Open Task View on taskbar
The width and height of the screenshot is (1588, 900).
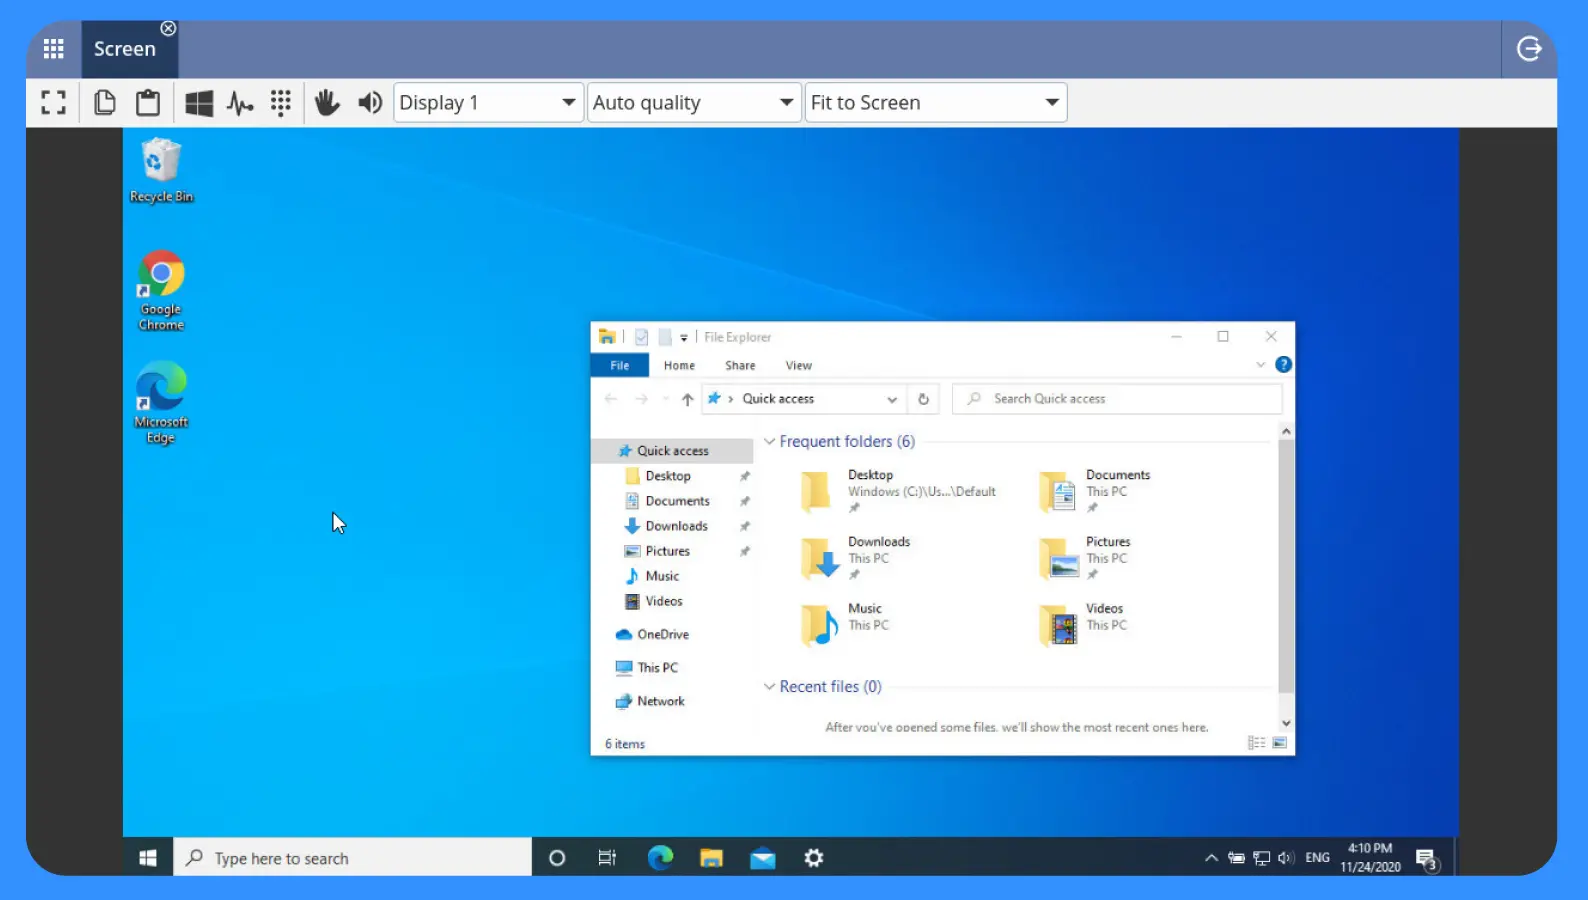pos(607,858)
